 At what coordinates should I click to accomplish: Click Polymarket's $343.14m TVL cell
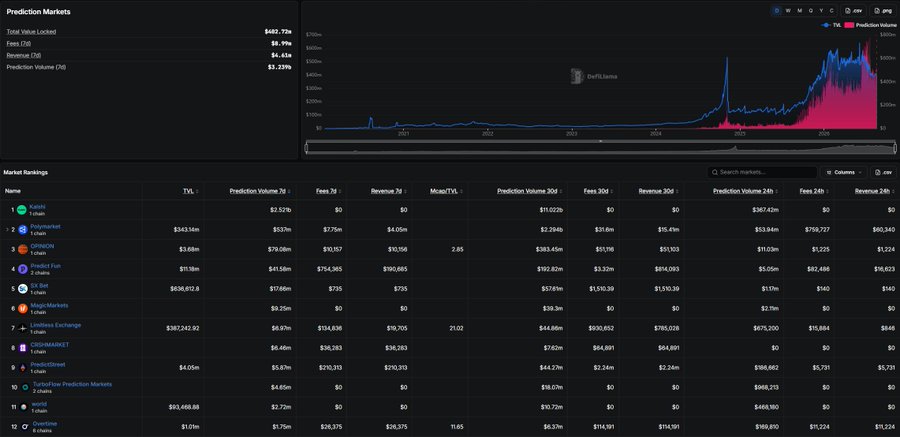pyautogui.click(x=187, y=230)
